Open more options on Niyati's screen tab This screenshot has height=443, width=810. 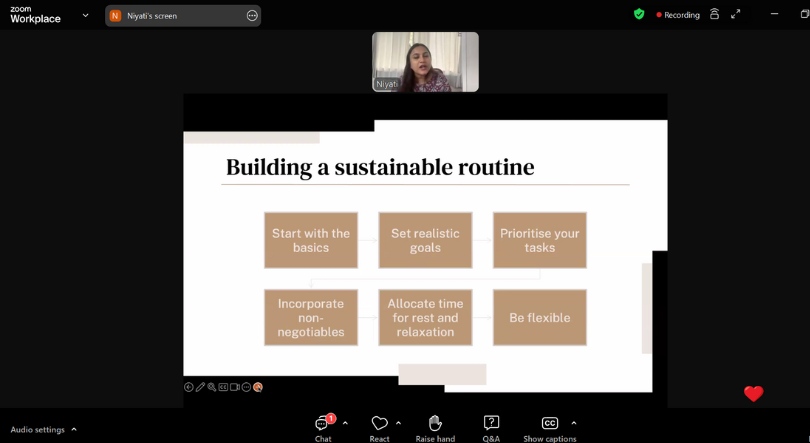click(x=252, y=16)
